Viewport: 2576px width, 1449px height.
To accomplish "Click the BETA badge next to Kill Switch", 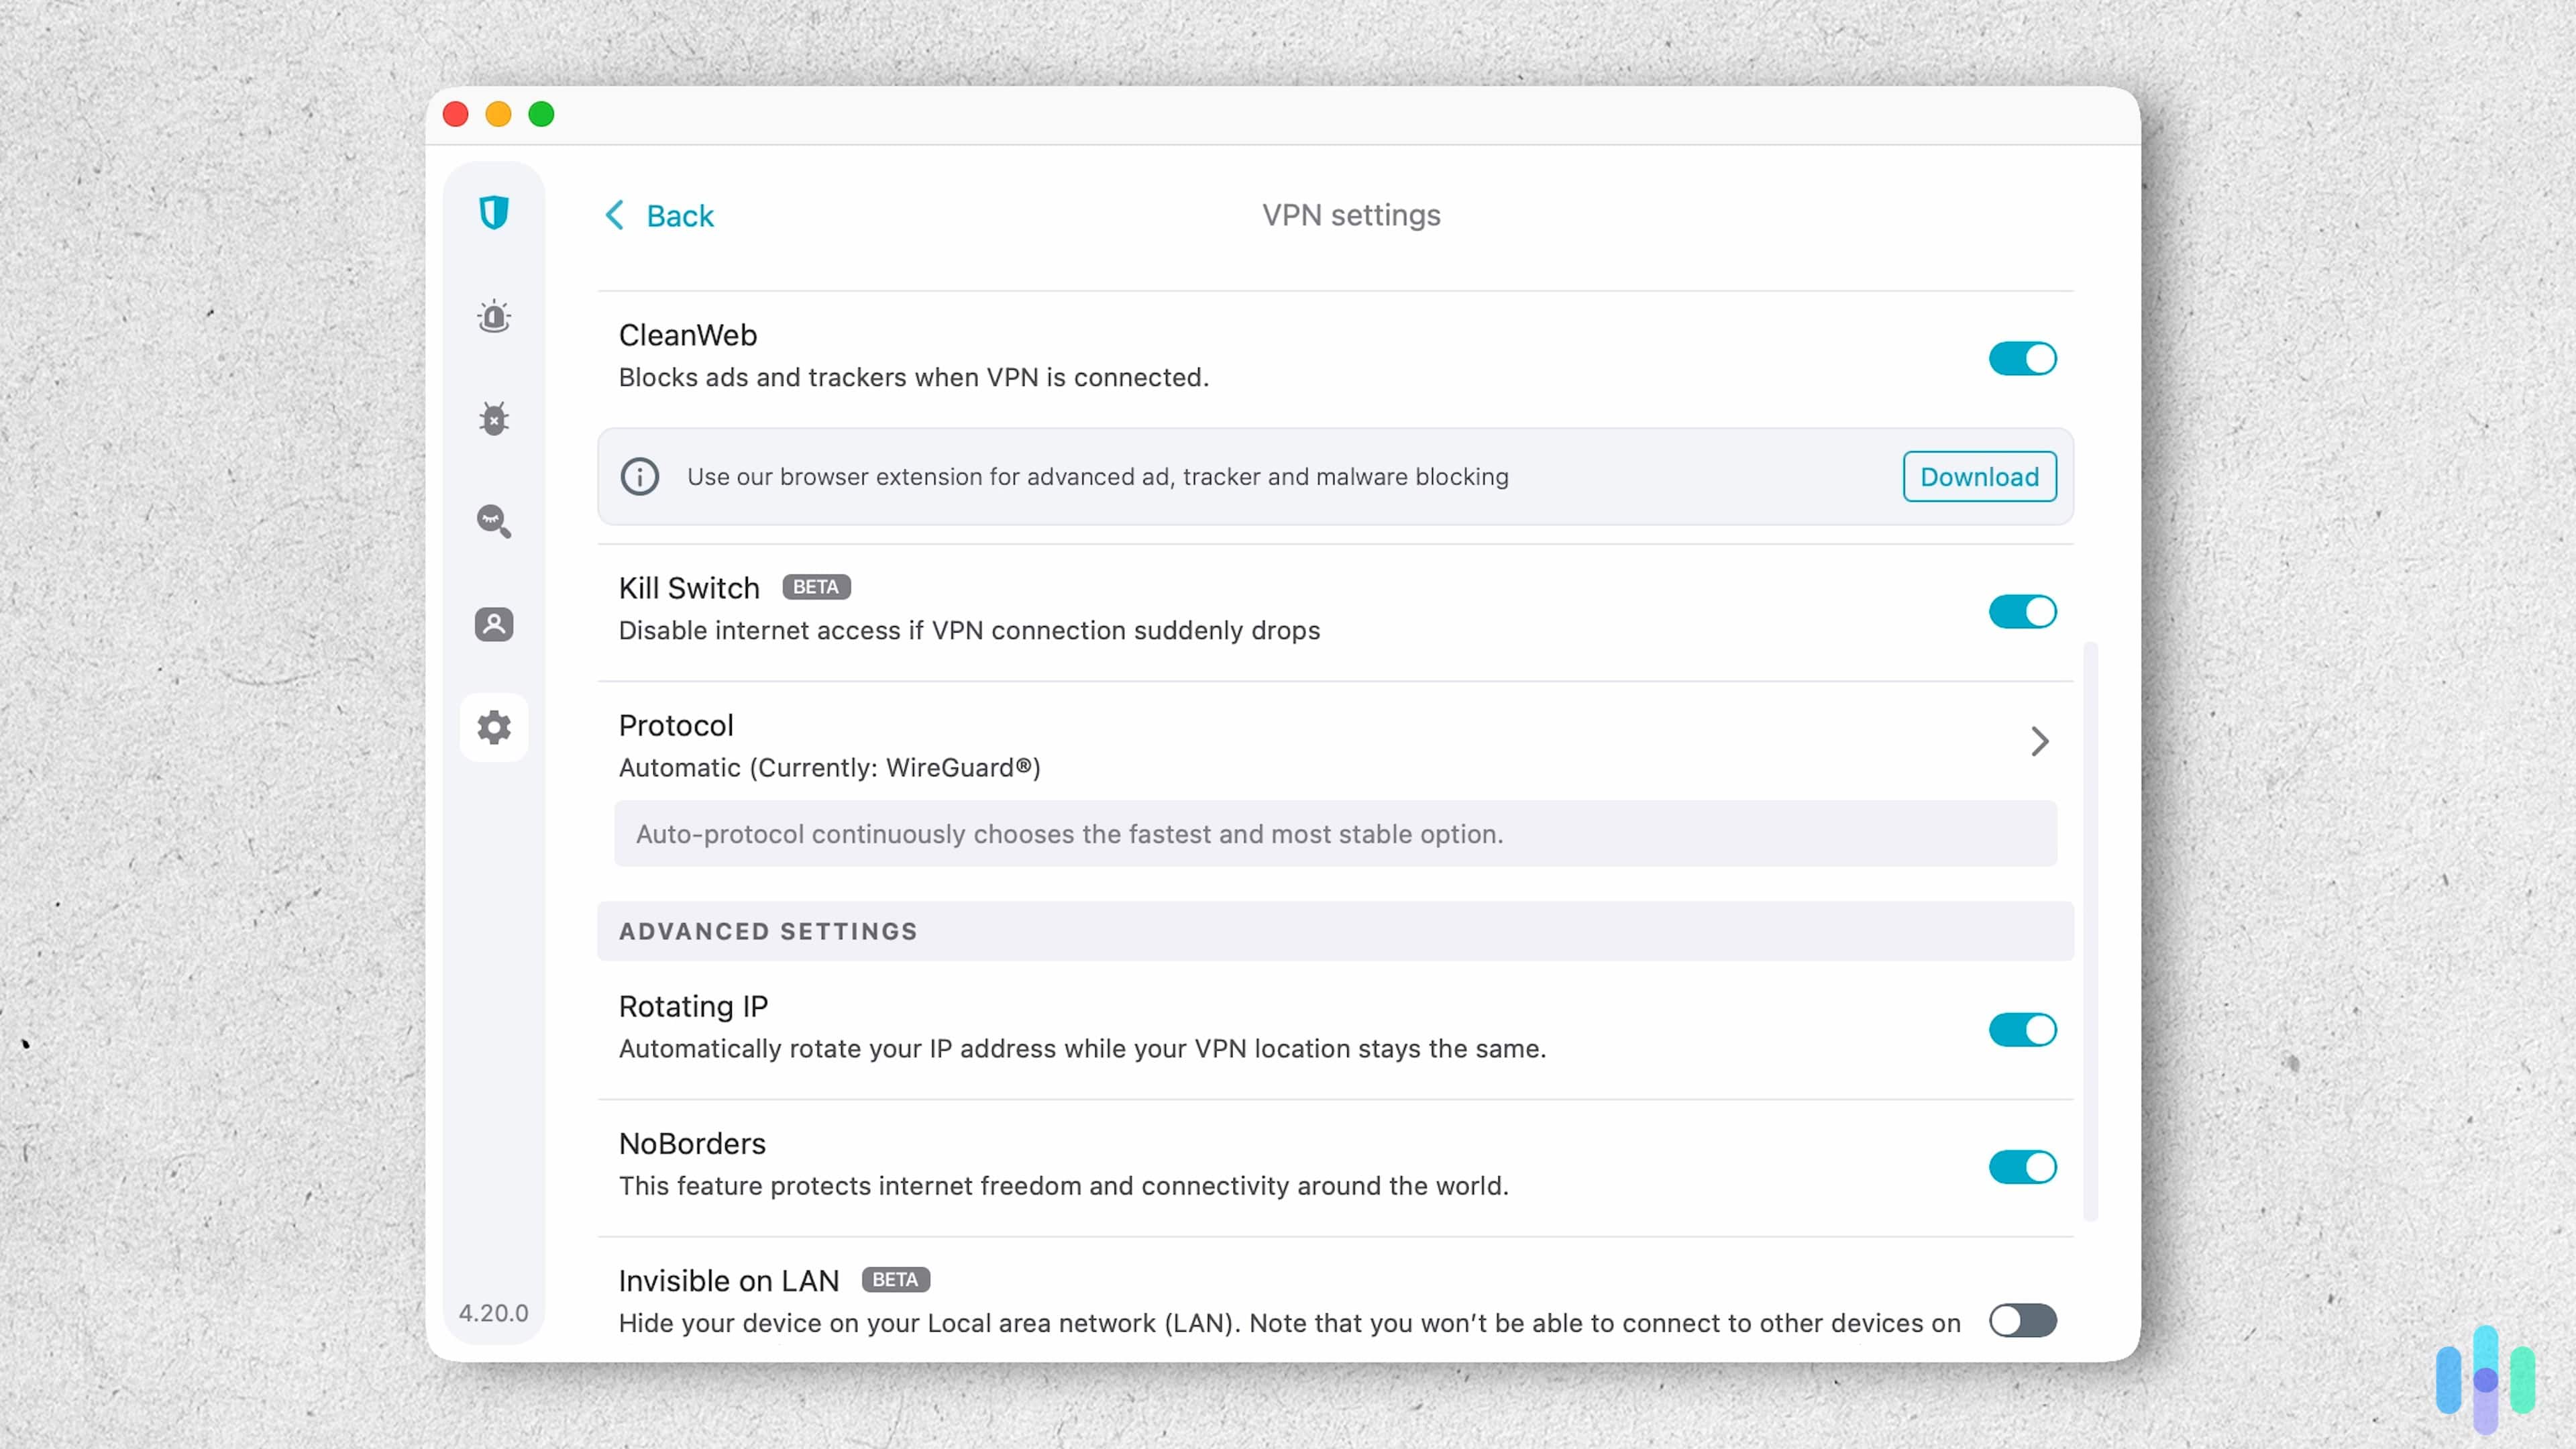I will 816,587.
